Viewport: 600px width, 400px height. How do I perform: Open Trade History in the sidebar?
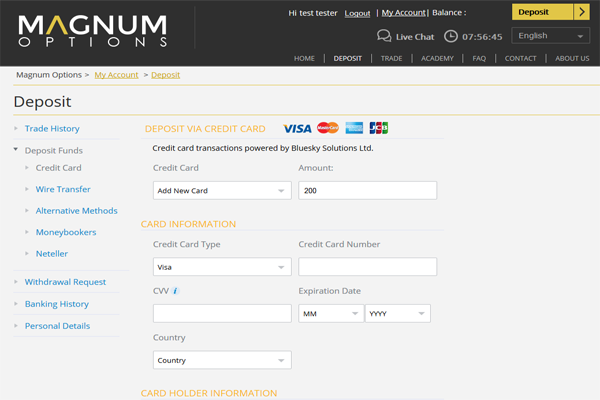(x=52, y=129)
